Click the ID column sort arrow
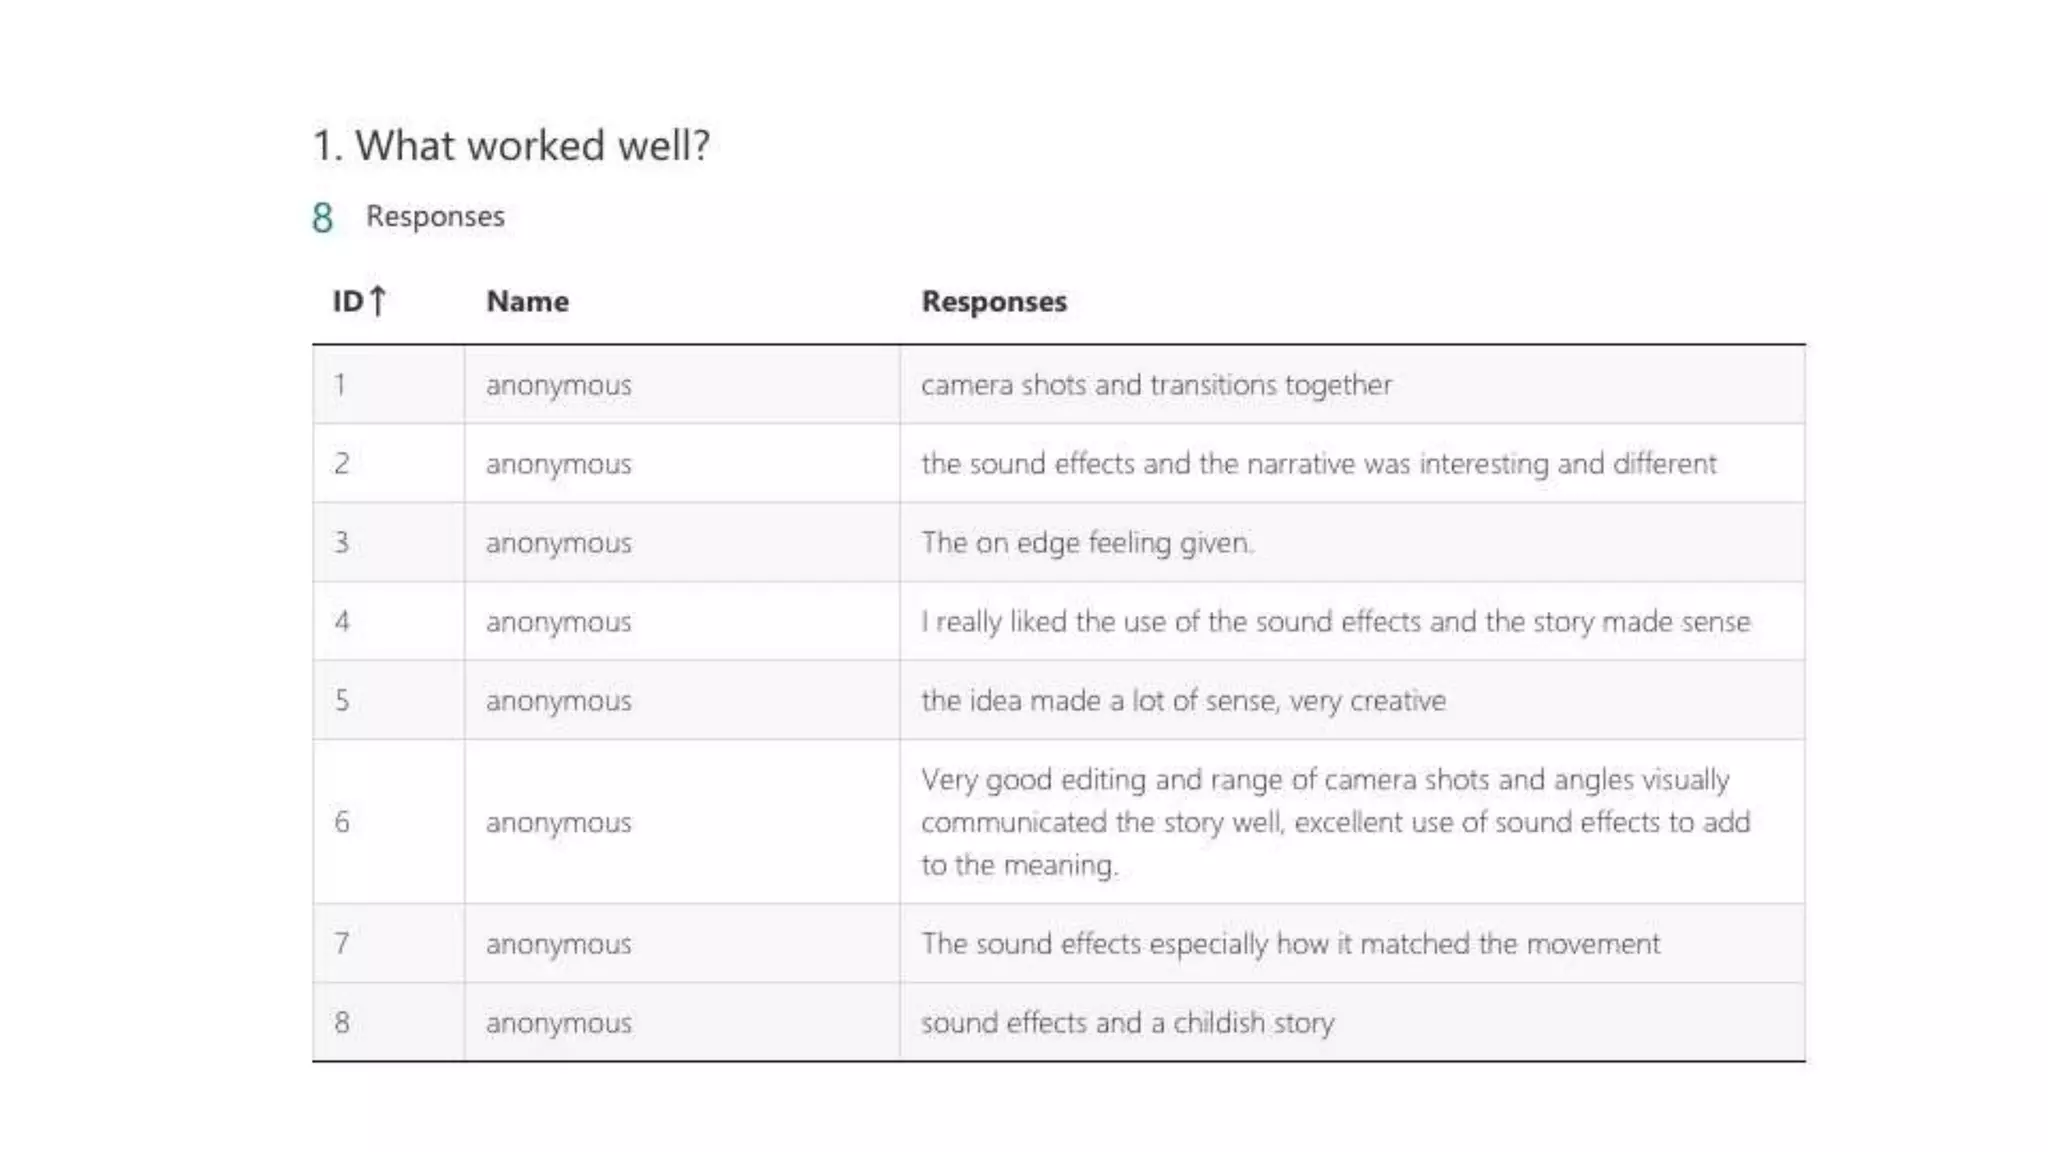 377,300
